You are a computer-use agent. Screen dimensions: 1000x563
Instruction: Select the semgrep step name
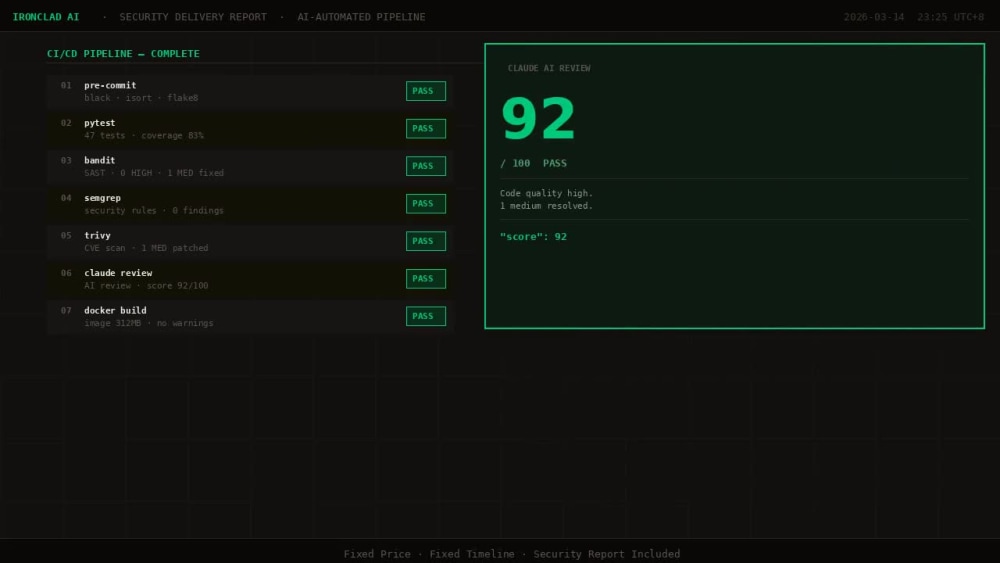click(102, 198)
